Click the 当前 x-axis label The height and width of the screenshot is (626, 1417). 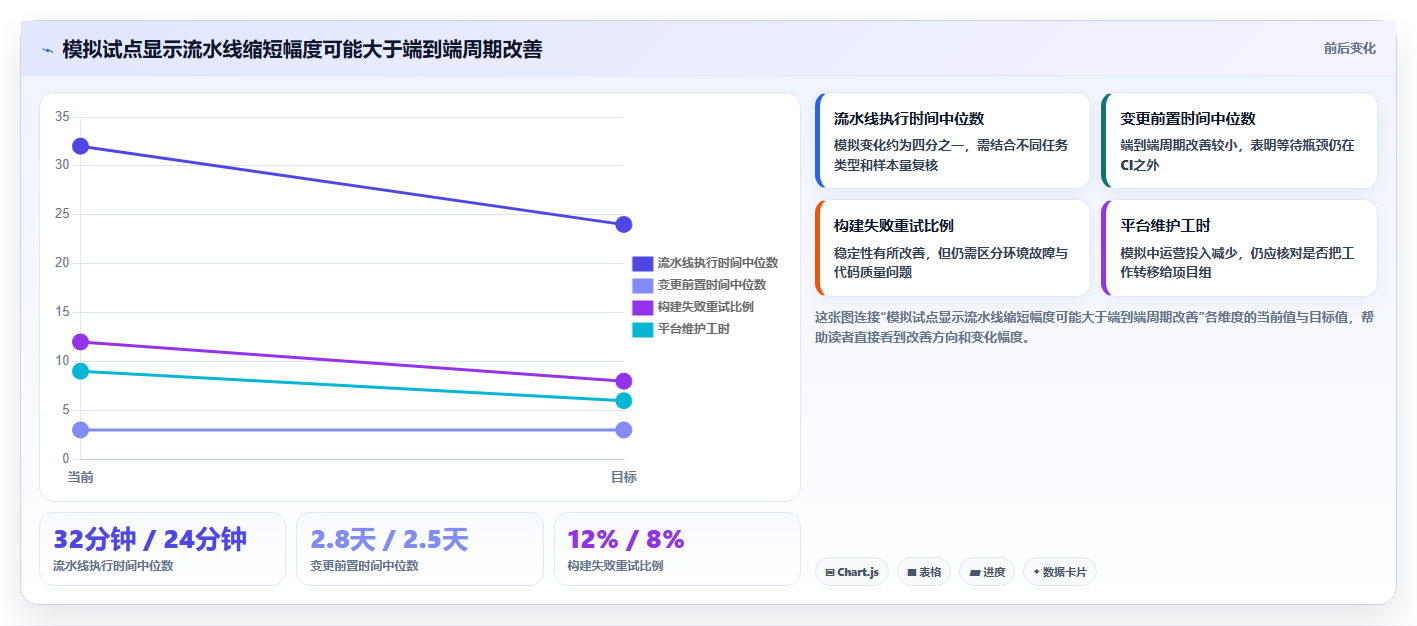click(81, 477)
